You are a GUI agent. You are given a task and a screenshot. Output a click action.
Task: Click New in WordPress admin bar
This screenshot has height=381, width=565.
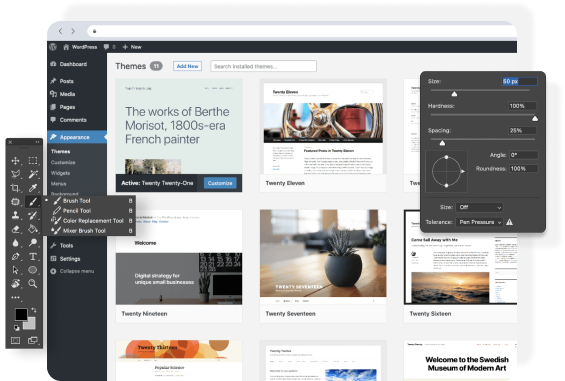132,47
